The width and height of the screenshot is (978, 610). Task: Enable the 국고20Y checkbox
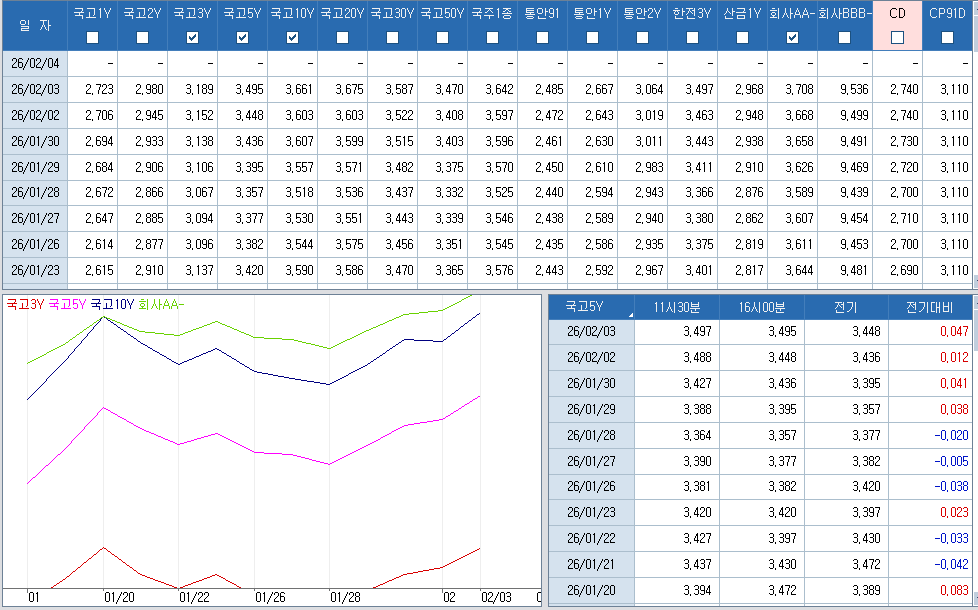pyautogui.click(x=342, y=38)
